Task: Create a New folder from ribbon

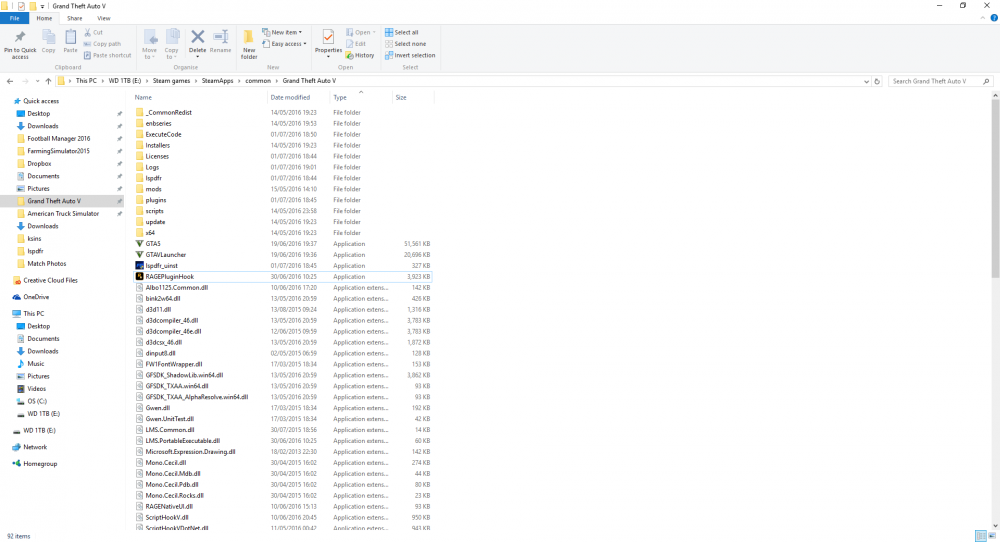Action: 249,44
